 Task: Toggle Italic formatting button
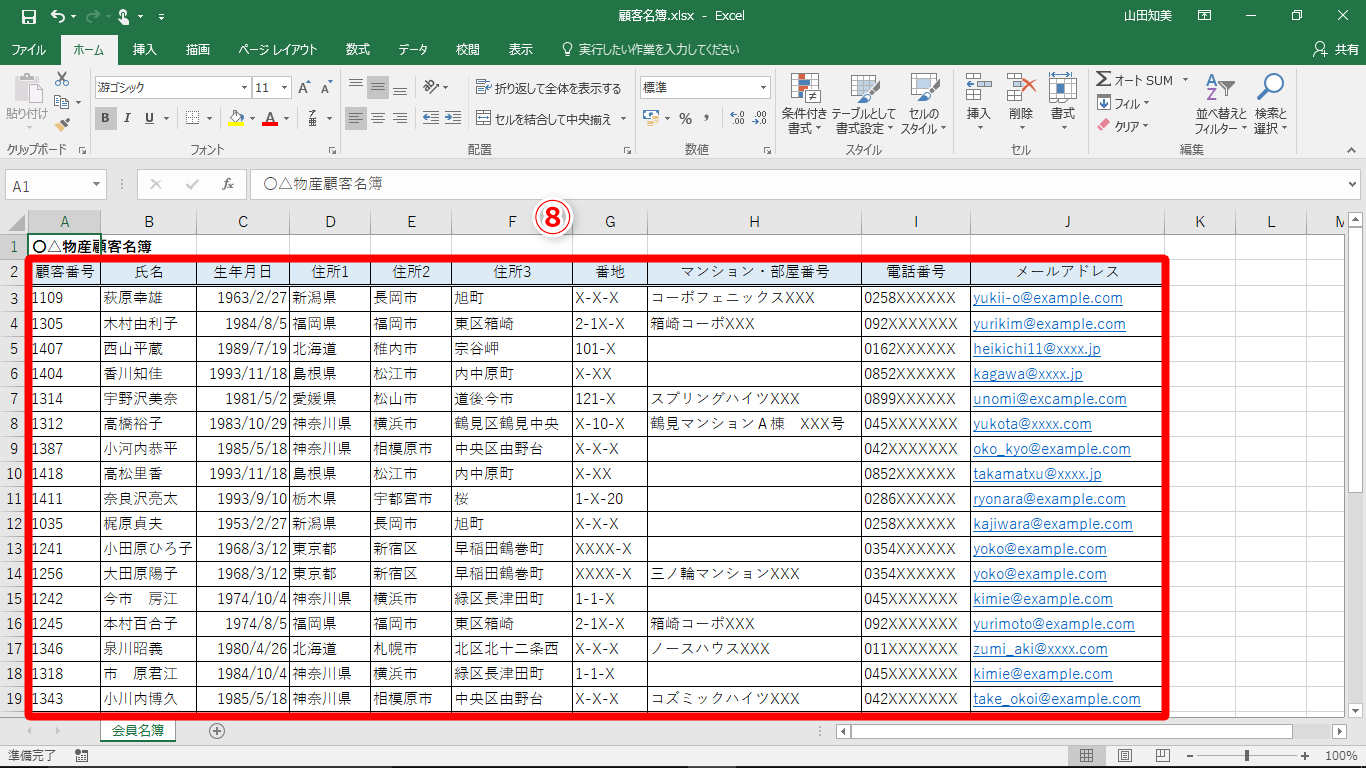click(x=128, y=118)
